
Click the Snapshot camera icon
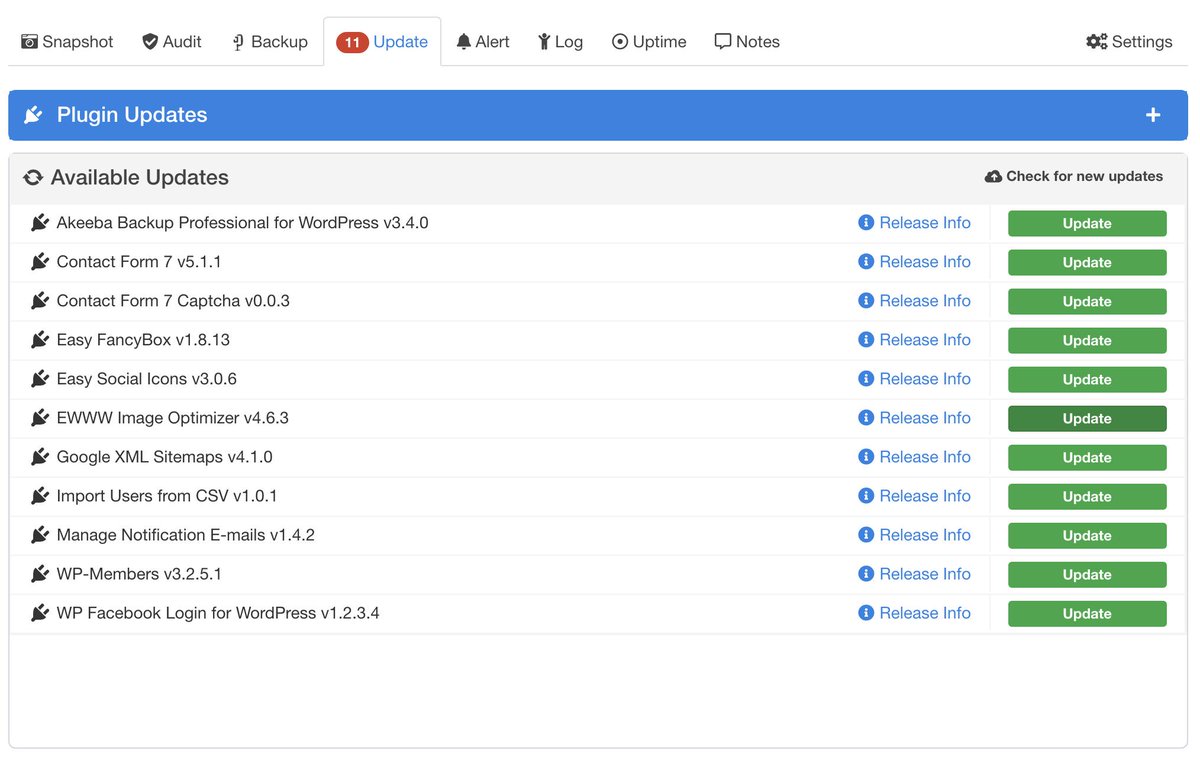[28, 41]
